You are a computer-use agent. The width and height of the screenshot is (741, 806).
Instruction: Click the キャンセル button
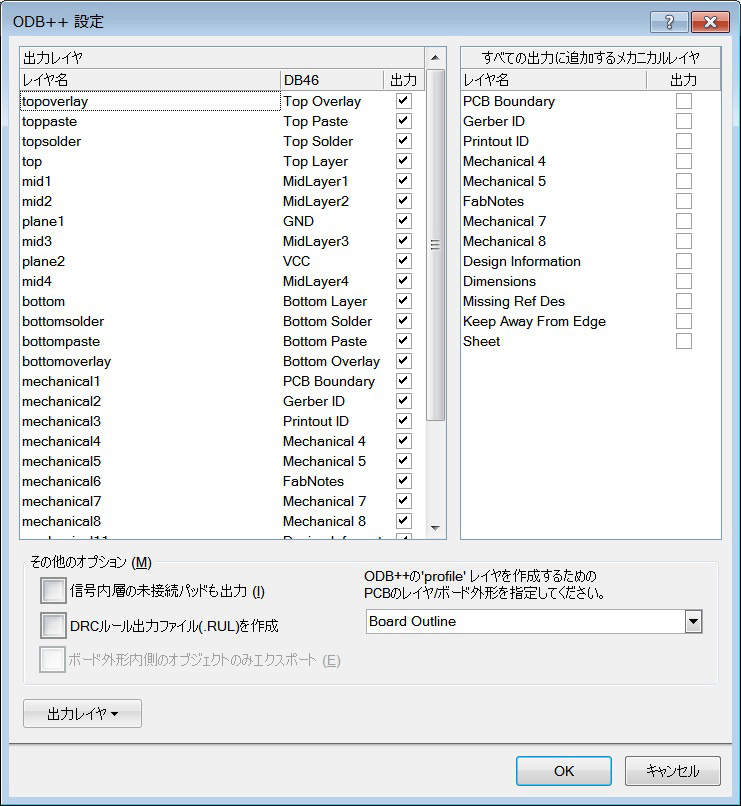[673, 771]
